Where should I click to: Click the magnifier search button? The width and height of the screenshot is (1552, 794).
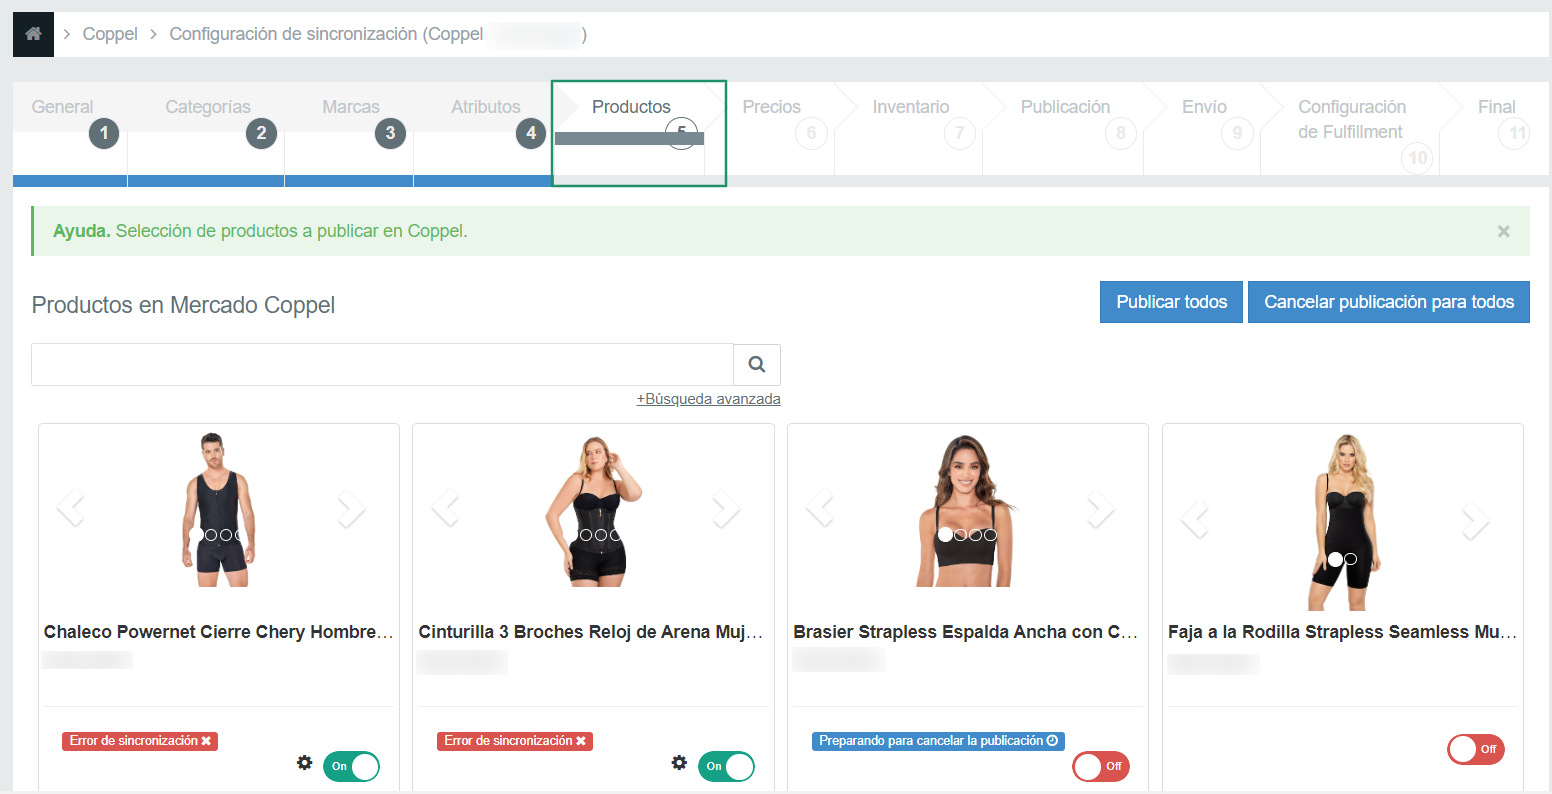point(757,365)
